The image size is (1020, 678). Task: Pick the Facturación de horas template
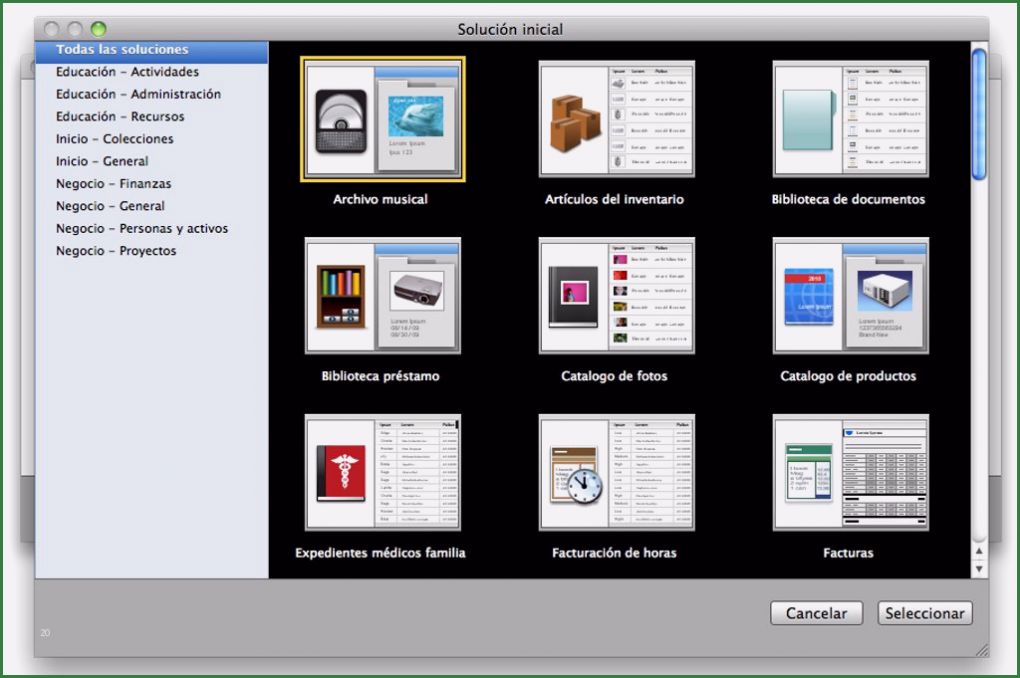click(616, 472)
